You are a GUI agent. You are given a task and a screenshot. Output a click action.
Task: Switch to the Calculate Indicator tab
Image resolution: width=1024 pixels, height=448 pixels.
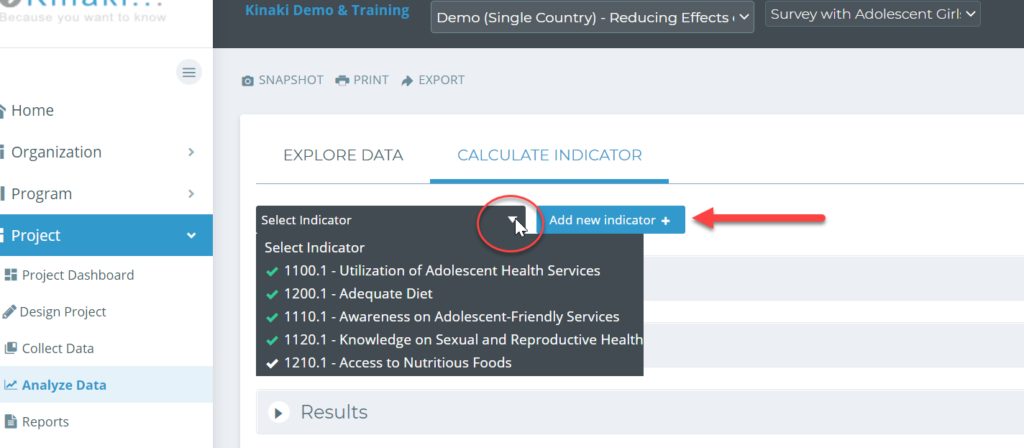tap(549, 155)
